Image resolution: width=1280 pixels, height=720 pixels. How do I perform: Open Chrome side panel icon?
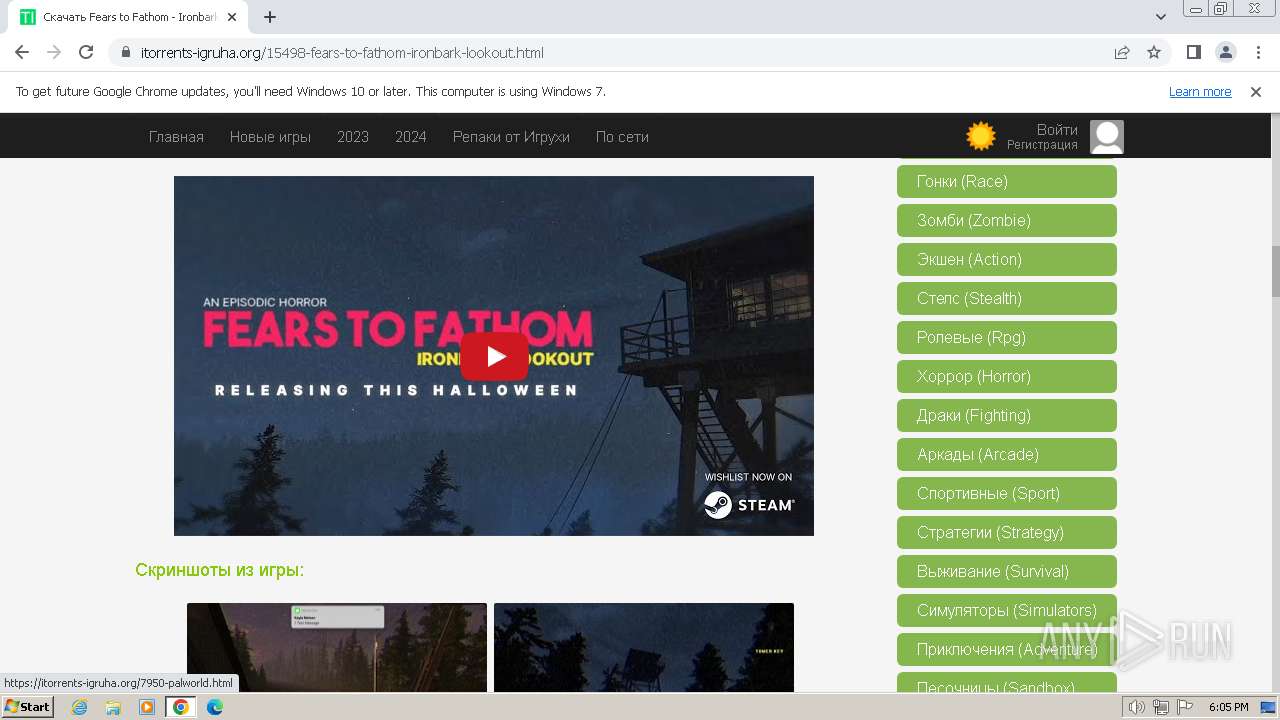click(x=1193, y=52)
